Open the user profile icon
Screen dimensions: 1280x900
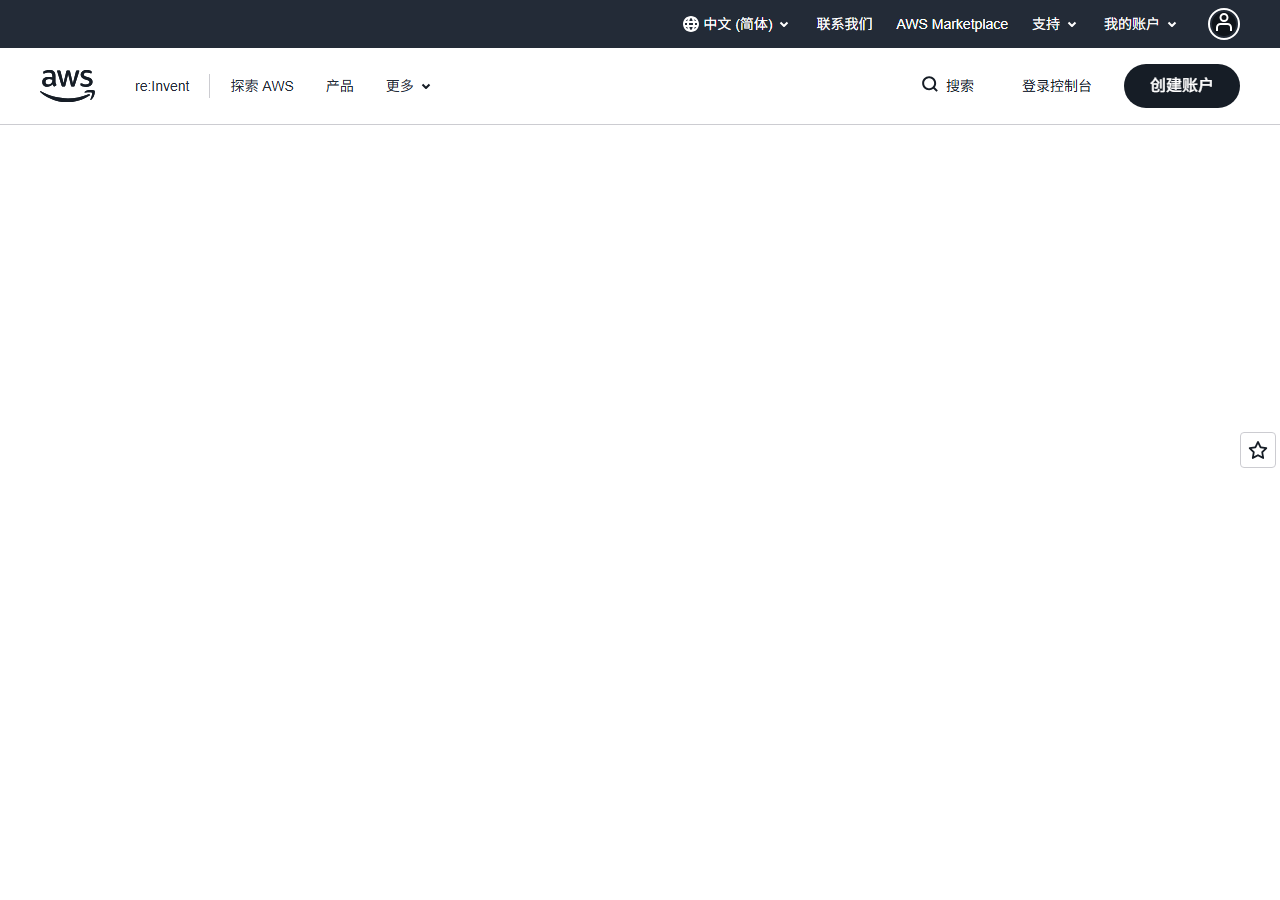click(x=1223, y=24)
